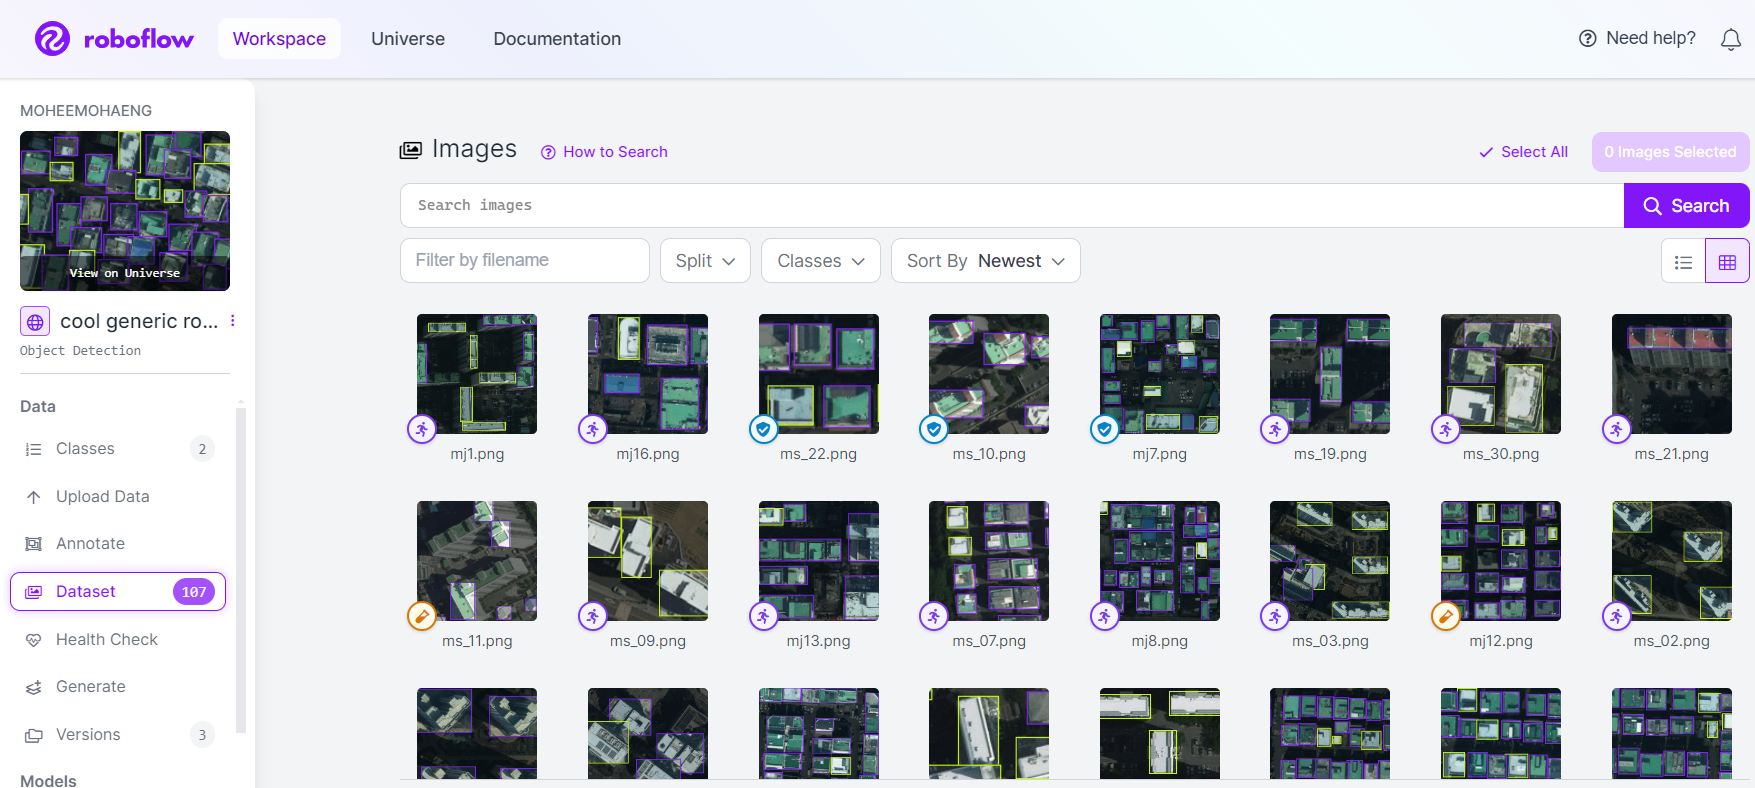Click the project globe icon
The width and height of the screenshot is (1755, 788).
click(x=35, y=321)
